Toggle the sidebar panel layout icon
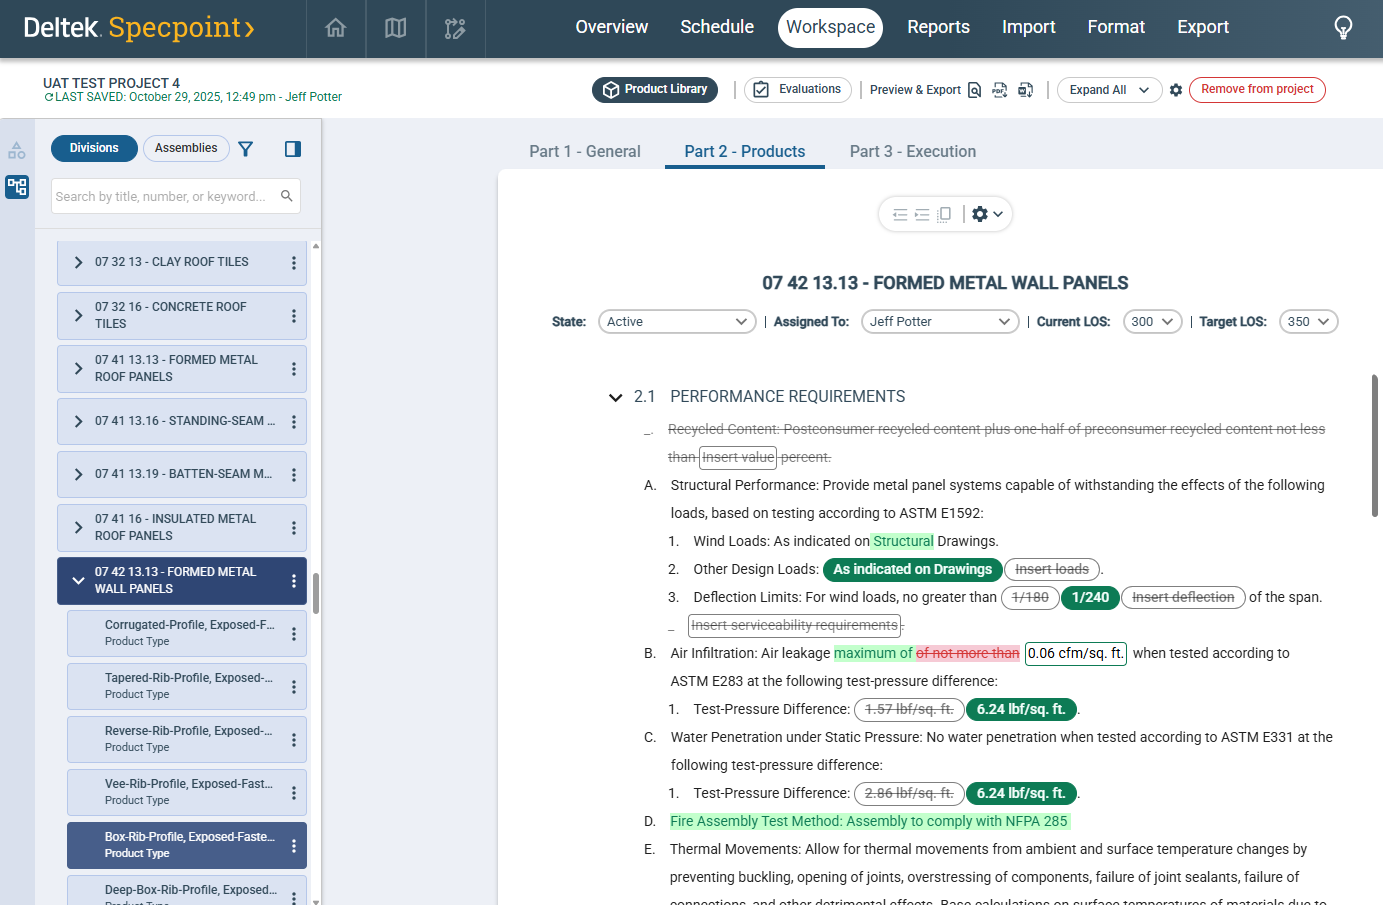This screenshot has width=1383, height=905. 293,149
